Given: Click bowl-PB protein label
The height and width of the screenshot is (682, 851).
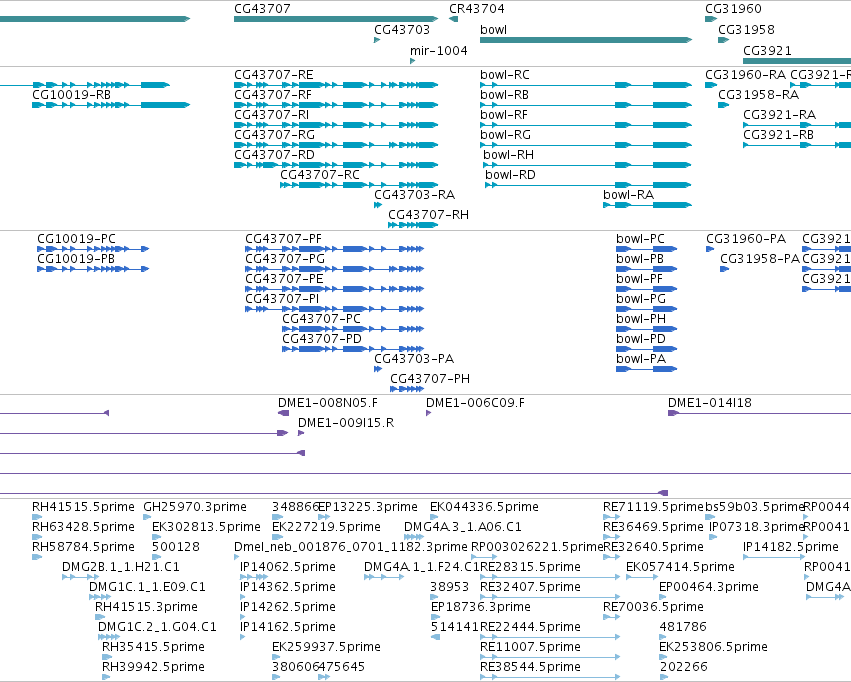Looking at the screenshot, I should click(x=640, y=259).
